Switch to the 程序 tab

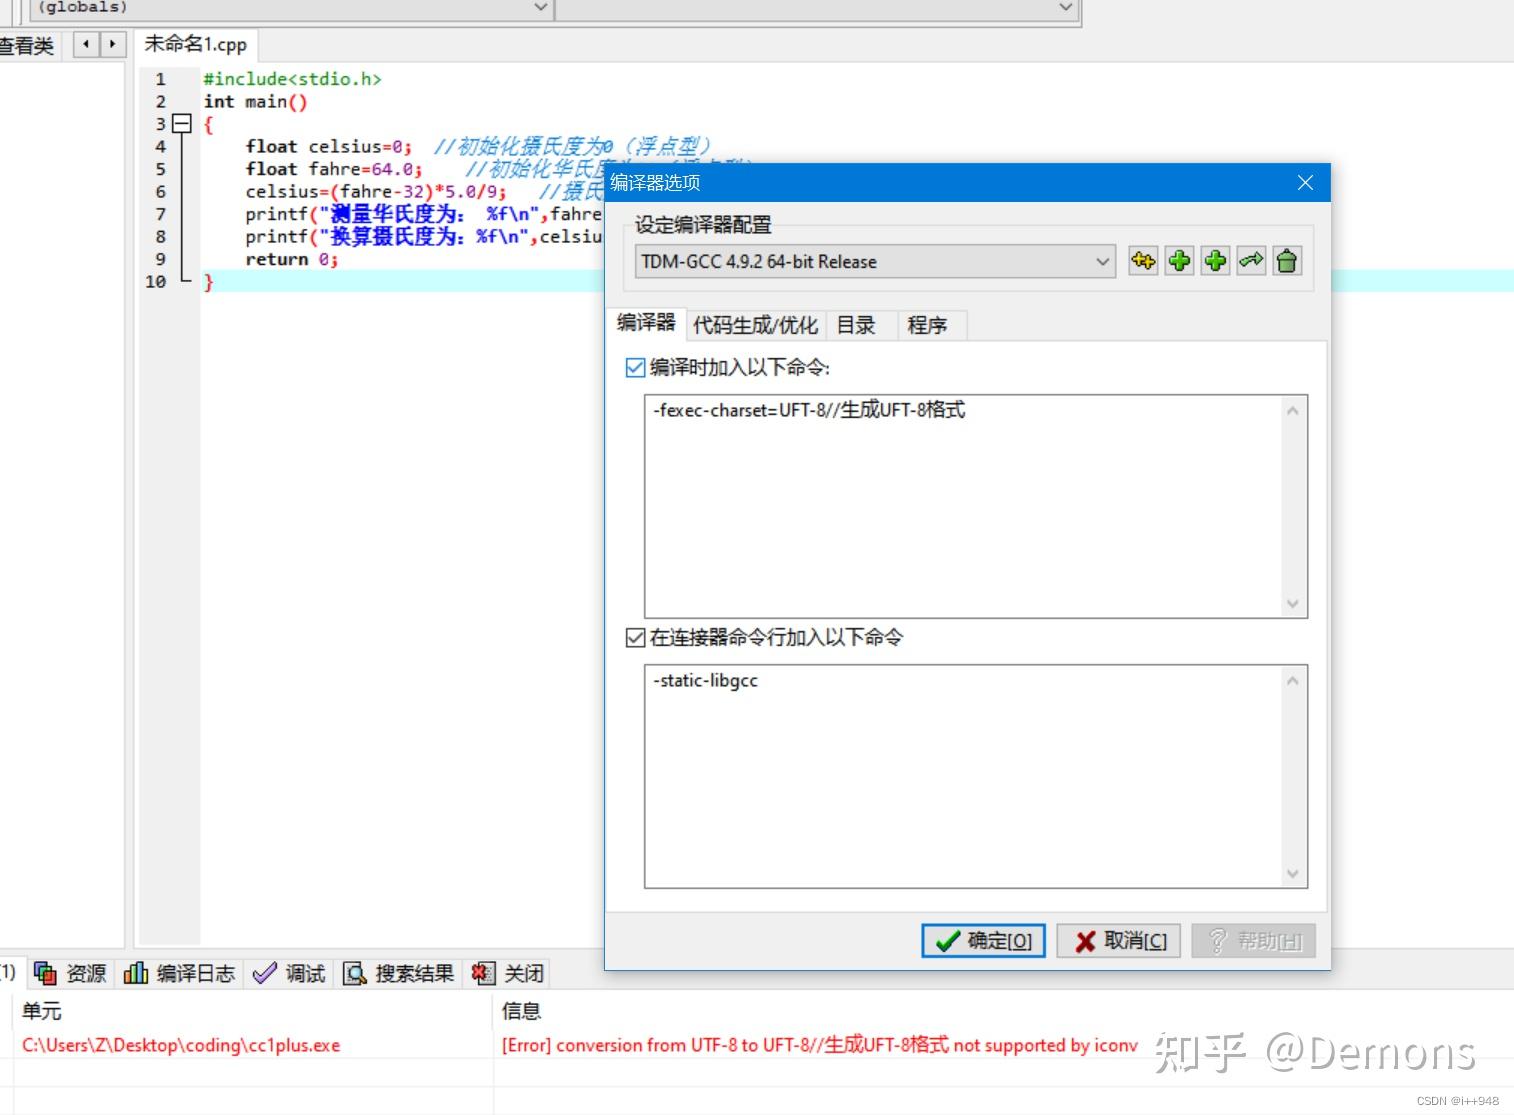pos(930,324)
